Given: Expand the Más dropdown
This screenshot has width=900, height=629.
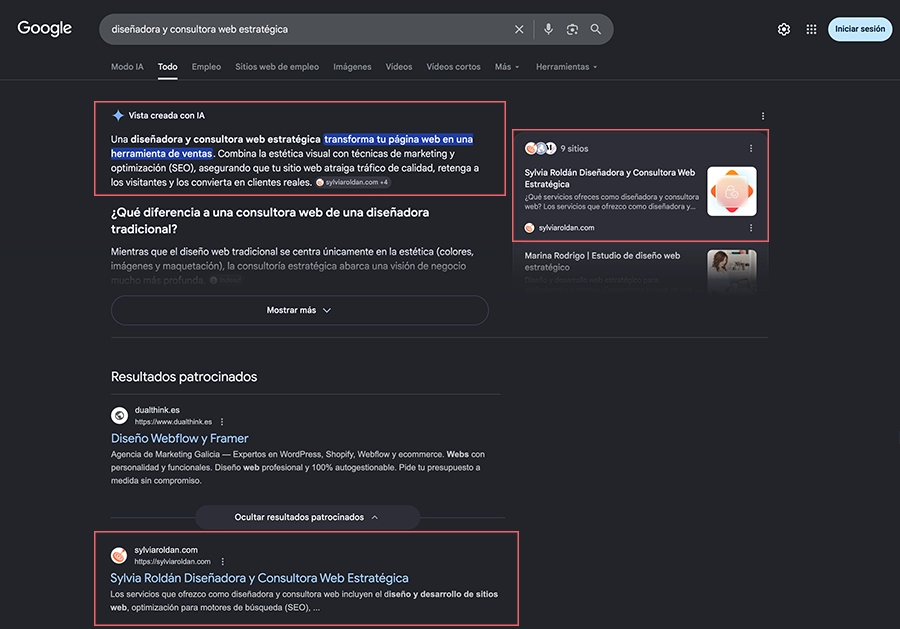Looking at the screenshot, I should pos(507,67).
